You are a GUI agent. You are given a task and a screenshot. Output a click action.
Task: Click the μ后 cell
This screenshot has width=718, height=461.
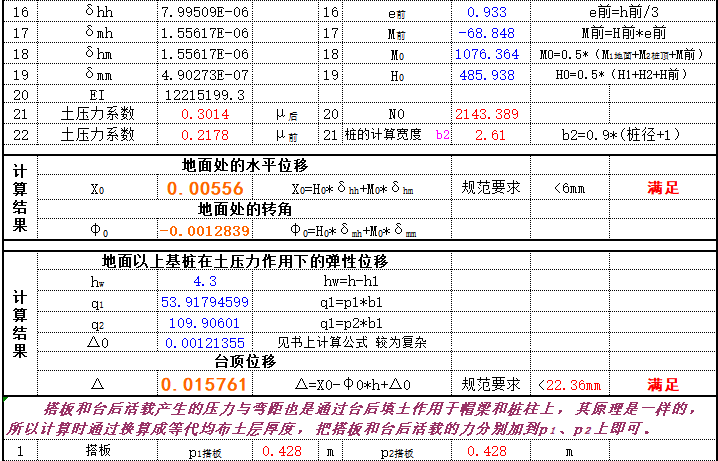pos(286,114)
